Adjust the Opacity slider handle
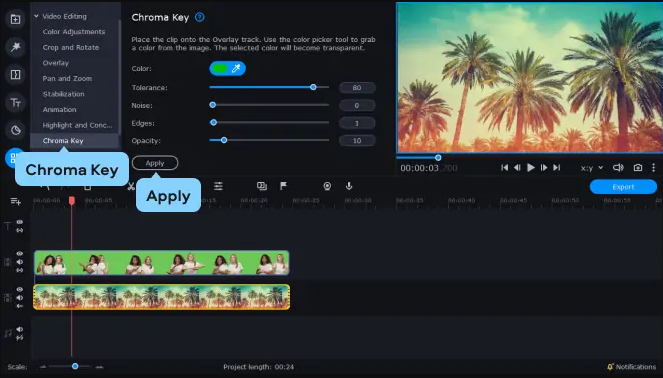The image size is (663, 378). tap(224, 140)
